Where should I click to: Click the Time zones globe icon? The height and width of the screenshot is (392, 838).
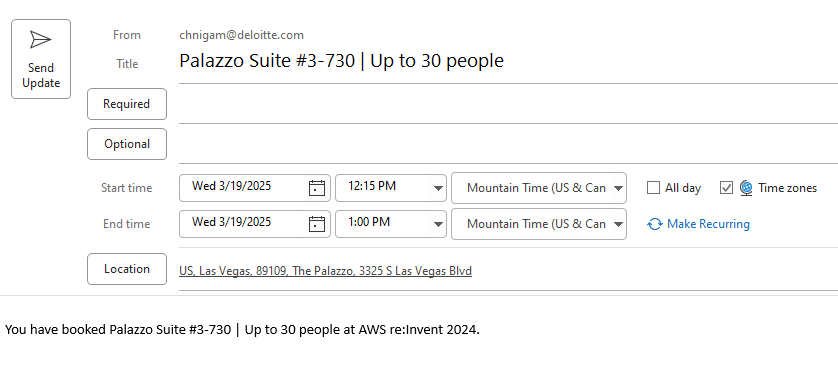coord(746,188)
